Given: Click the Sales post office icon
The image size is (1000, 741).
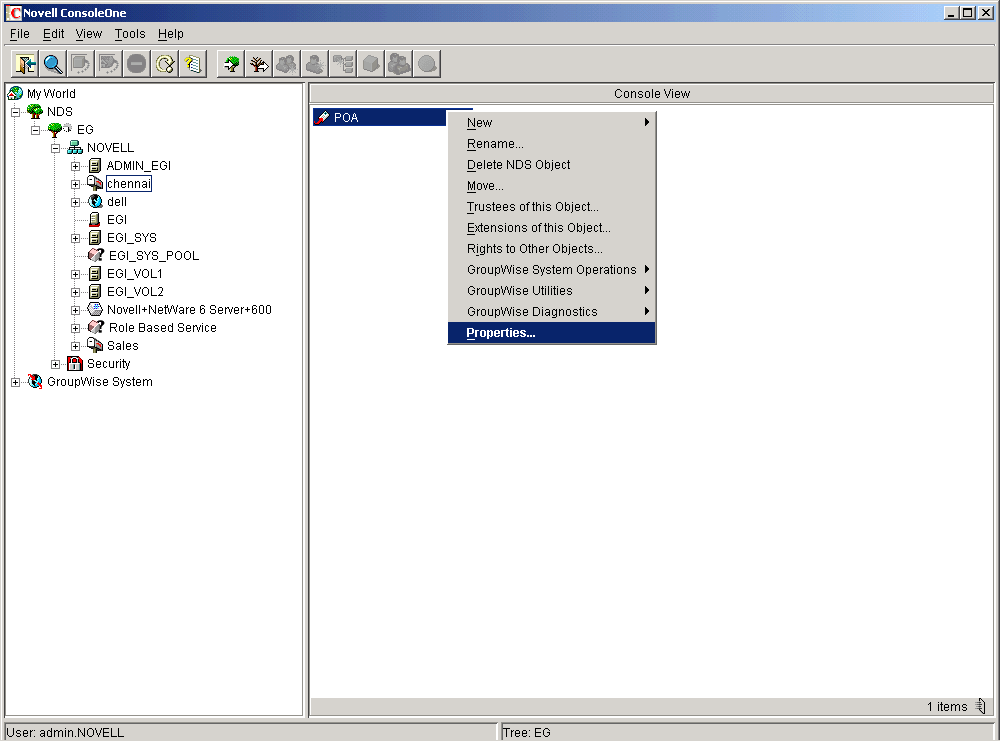Looking at the screenshot, I should (x=95, y=346).
